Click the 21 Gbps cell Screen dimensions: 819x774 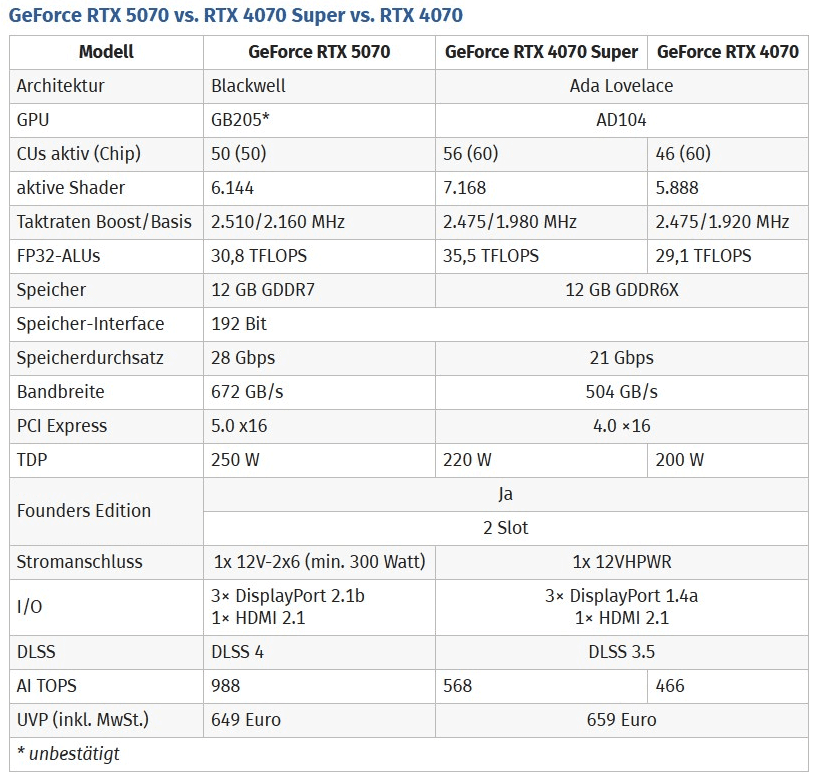pyautogui.click(x=622, y=357)
